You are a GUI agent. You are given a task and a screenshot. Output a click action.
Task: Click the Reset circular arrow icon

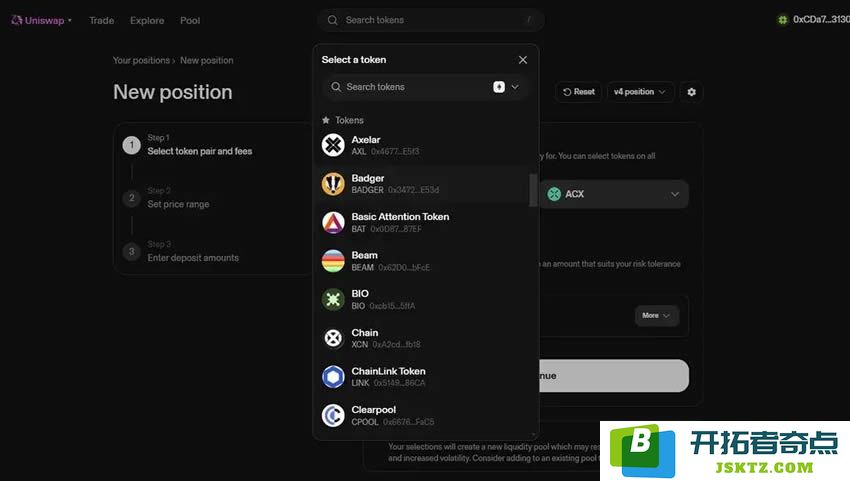coord(567,92)
